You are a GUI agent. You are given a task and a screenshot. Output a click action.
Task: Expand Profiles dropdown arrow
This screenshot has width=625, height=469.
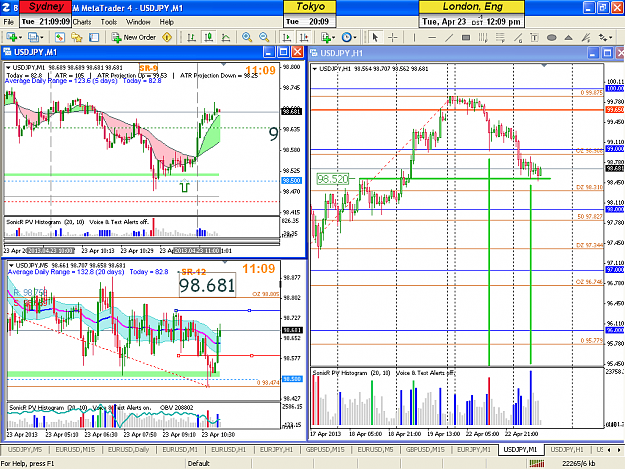click(x=41, y=38)
